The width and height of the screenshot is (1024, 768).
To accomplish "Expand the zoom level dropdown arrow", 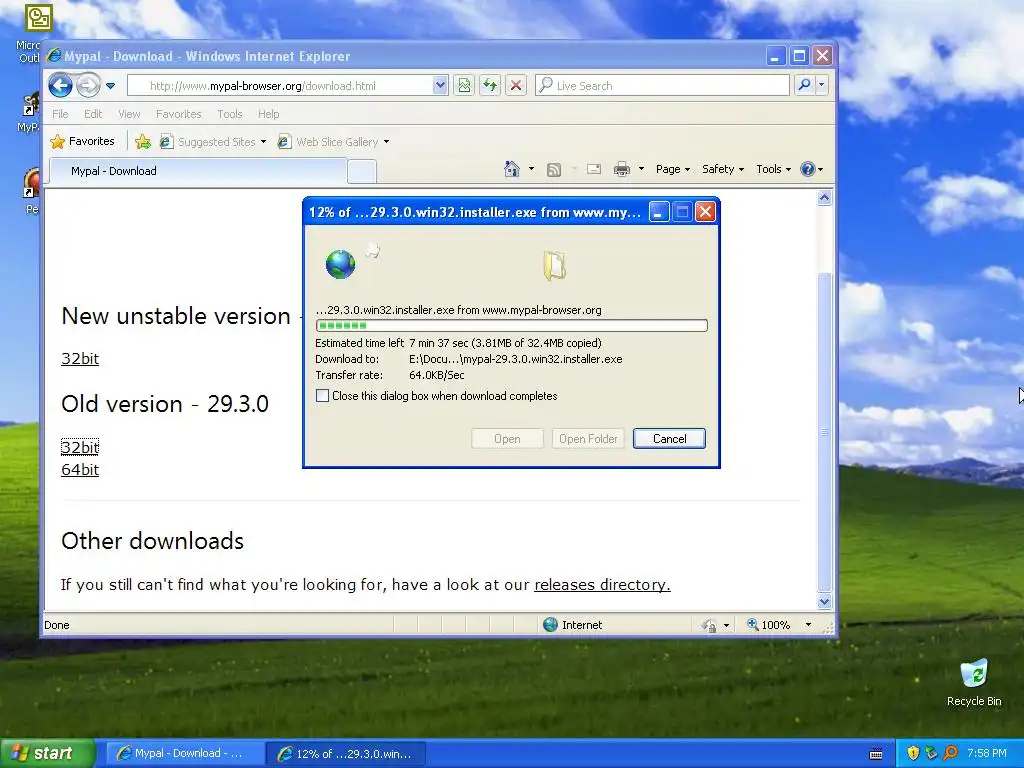I will coord(808,625).
